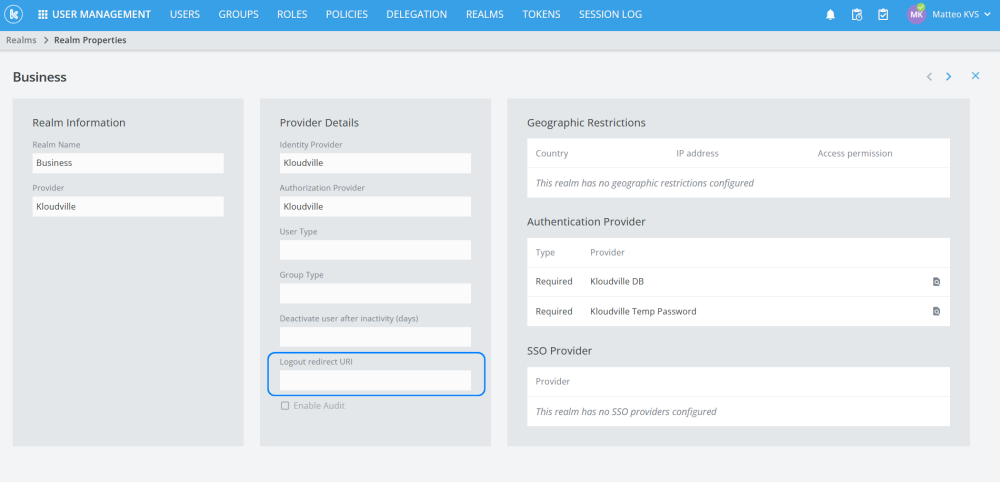
Task: Open the Delegation menu
Action: click(x=416, y=15)
